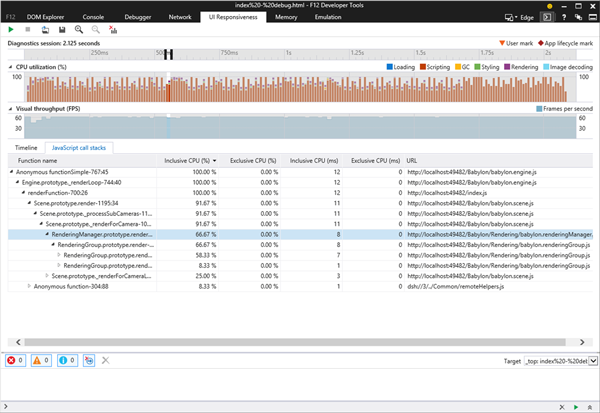Expand Anonymous function-304:88 node
This screenshot has width=600, height=413.
[x=29, y=286]
